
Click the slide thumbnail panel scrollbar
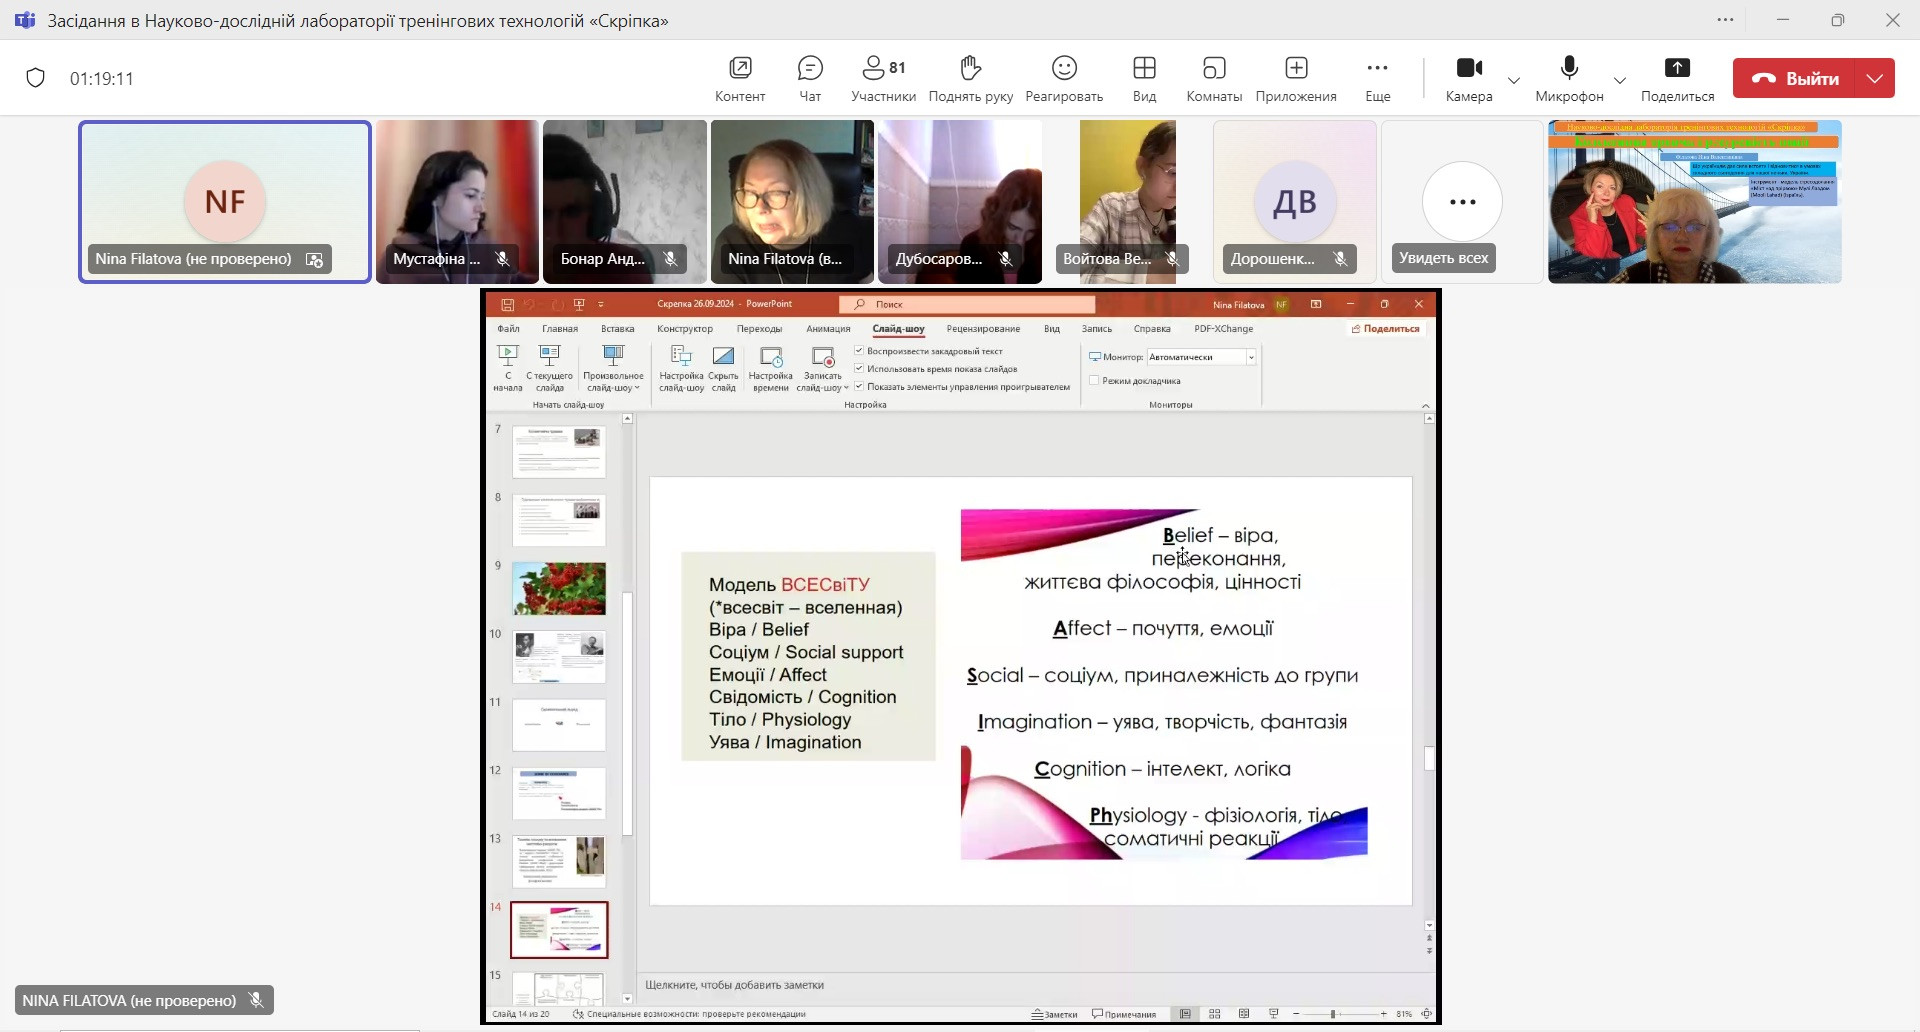[x=627, y=712]
